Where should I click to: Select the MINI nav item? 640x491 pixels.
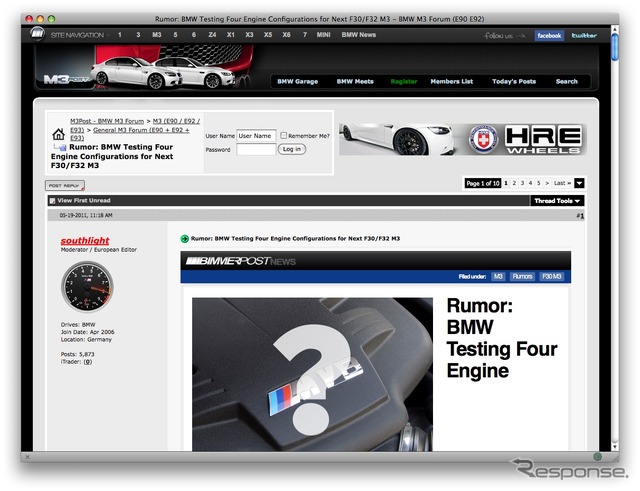(323, 35)
